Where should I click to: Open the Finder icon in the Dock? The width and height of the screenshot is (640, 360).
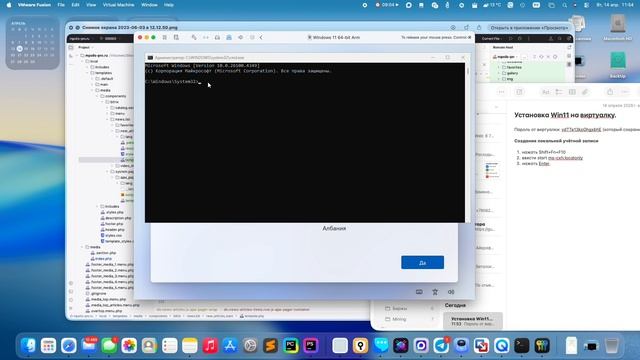(28, 346)
